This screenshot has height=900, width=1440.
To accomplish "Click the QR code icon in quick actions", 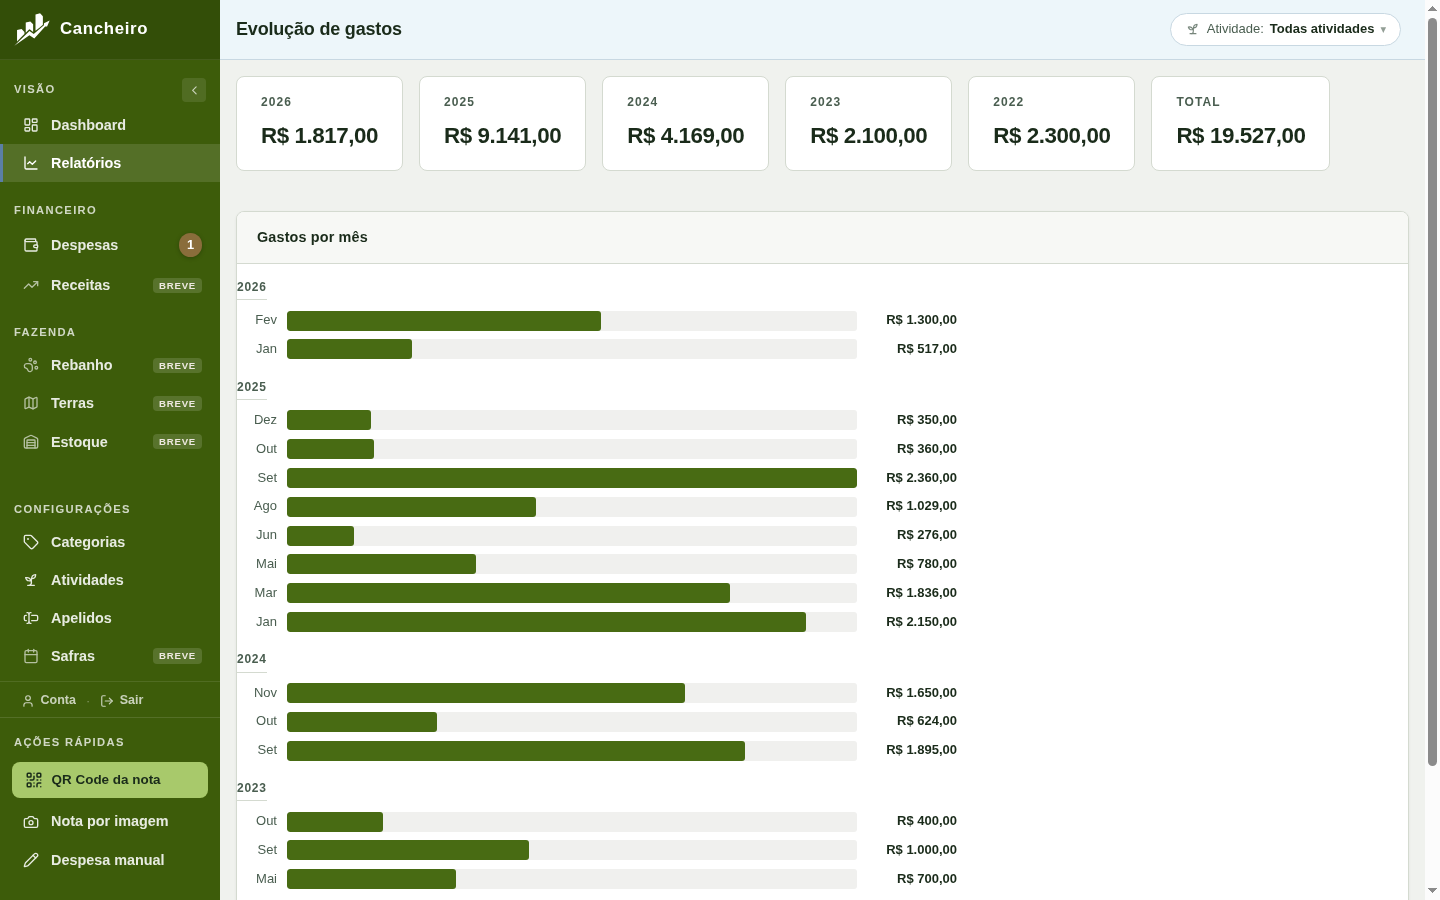I will click(x=34, y=780).
